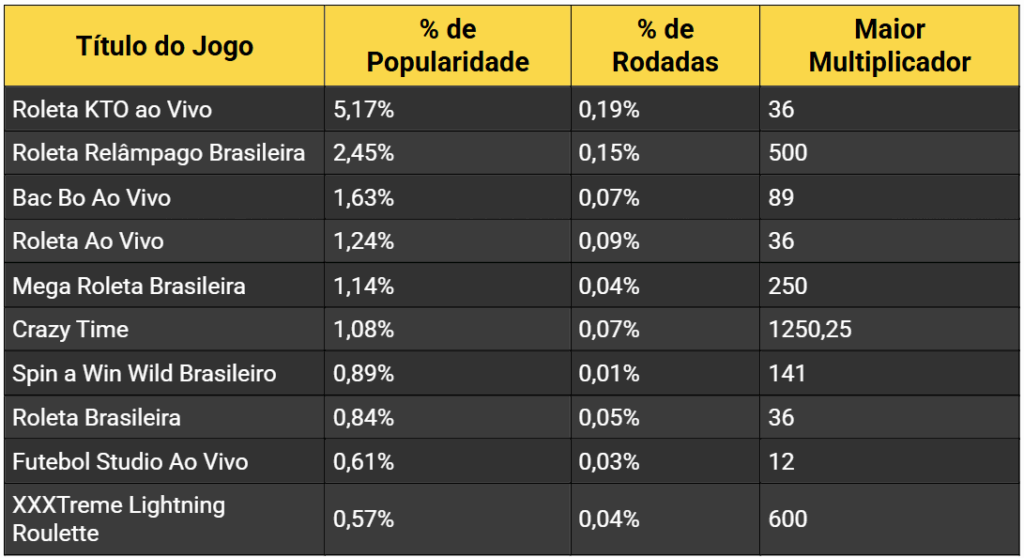Click the 'Roleta KTO ao Vivo' game title

point(112,109)
